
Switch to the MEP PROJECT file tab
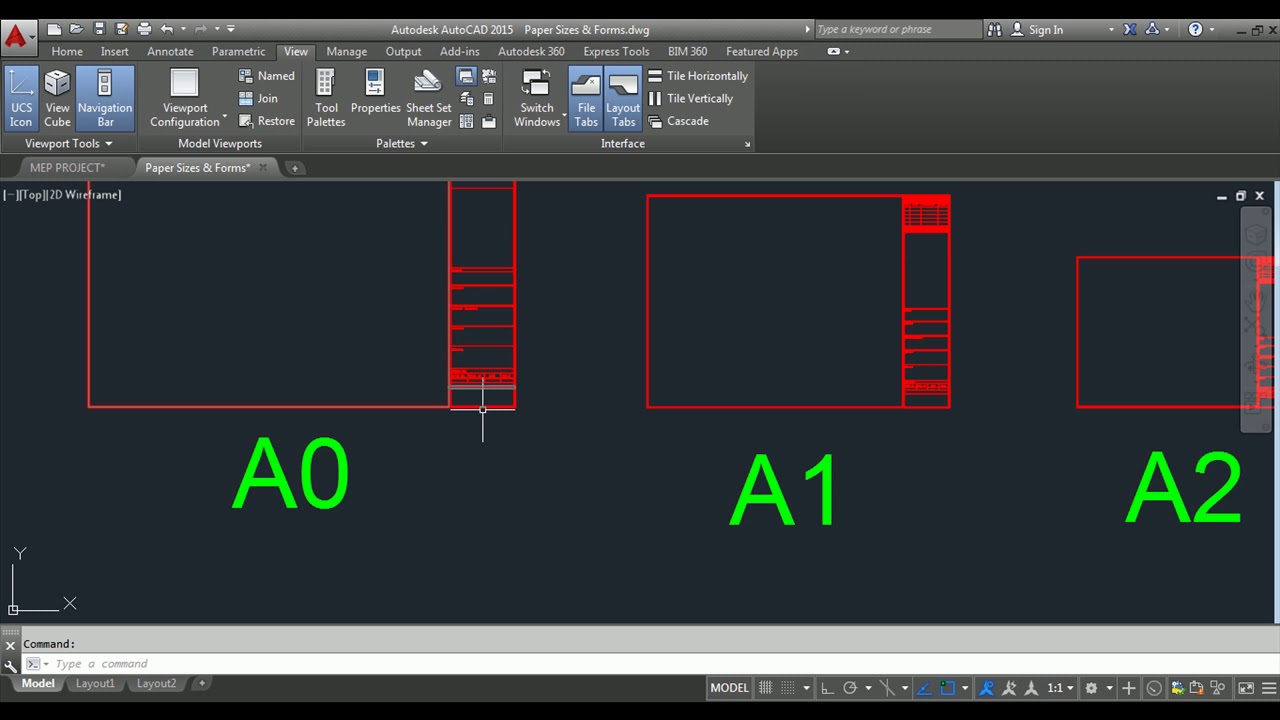click(67, 168)
